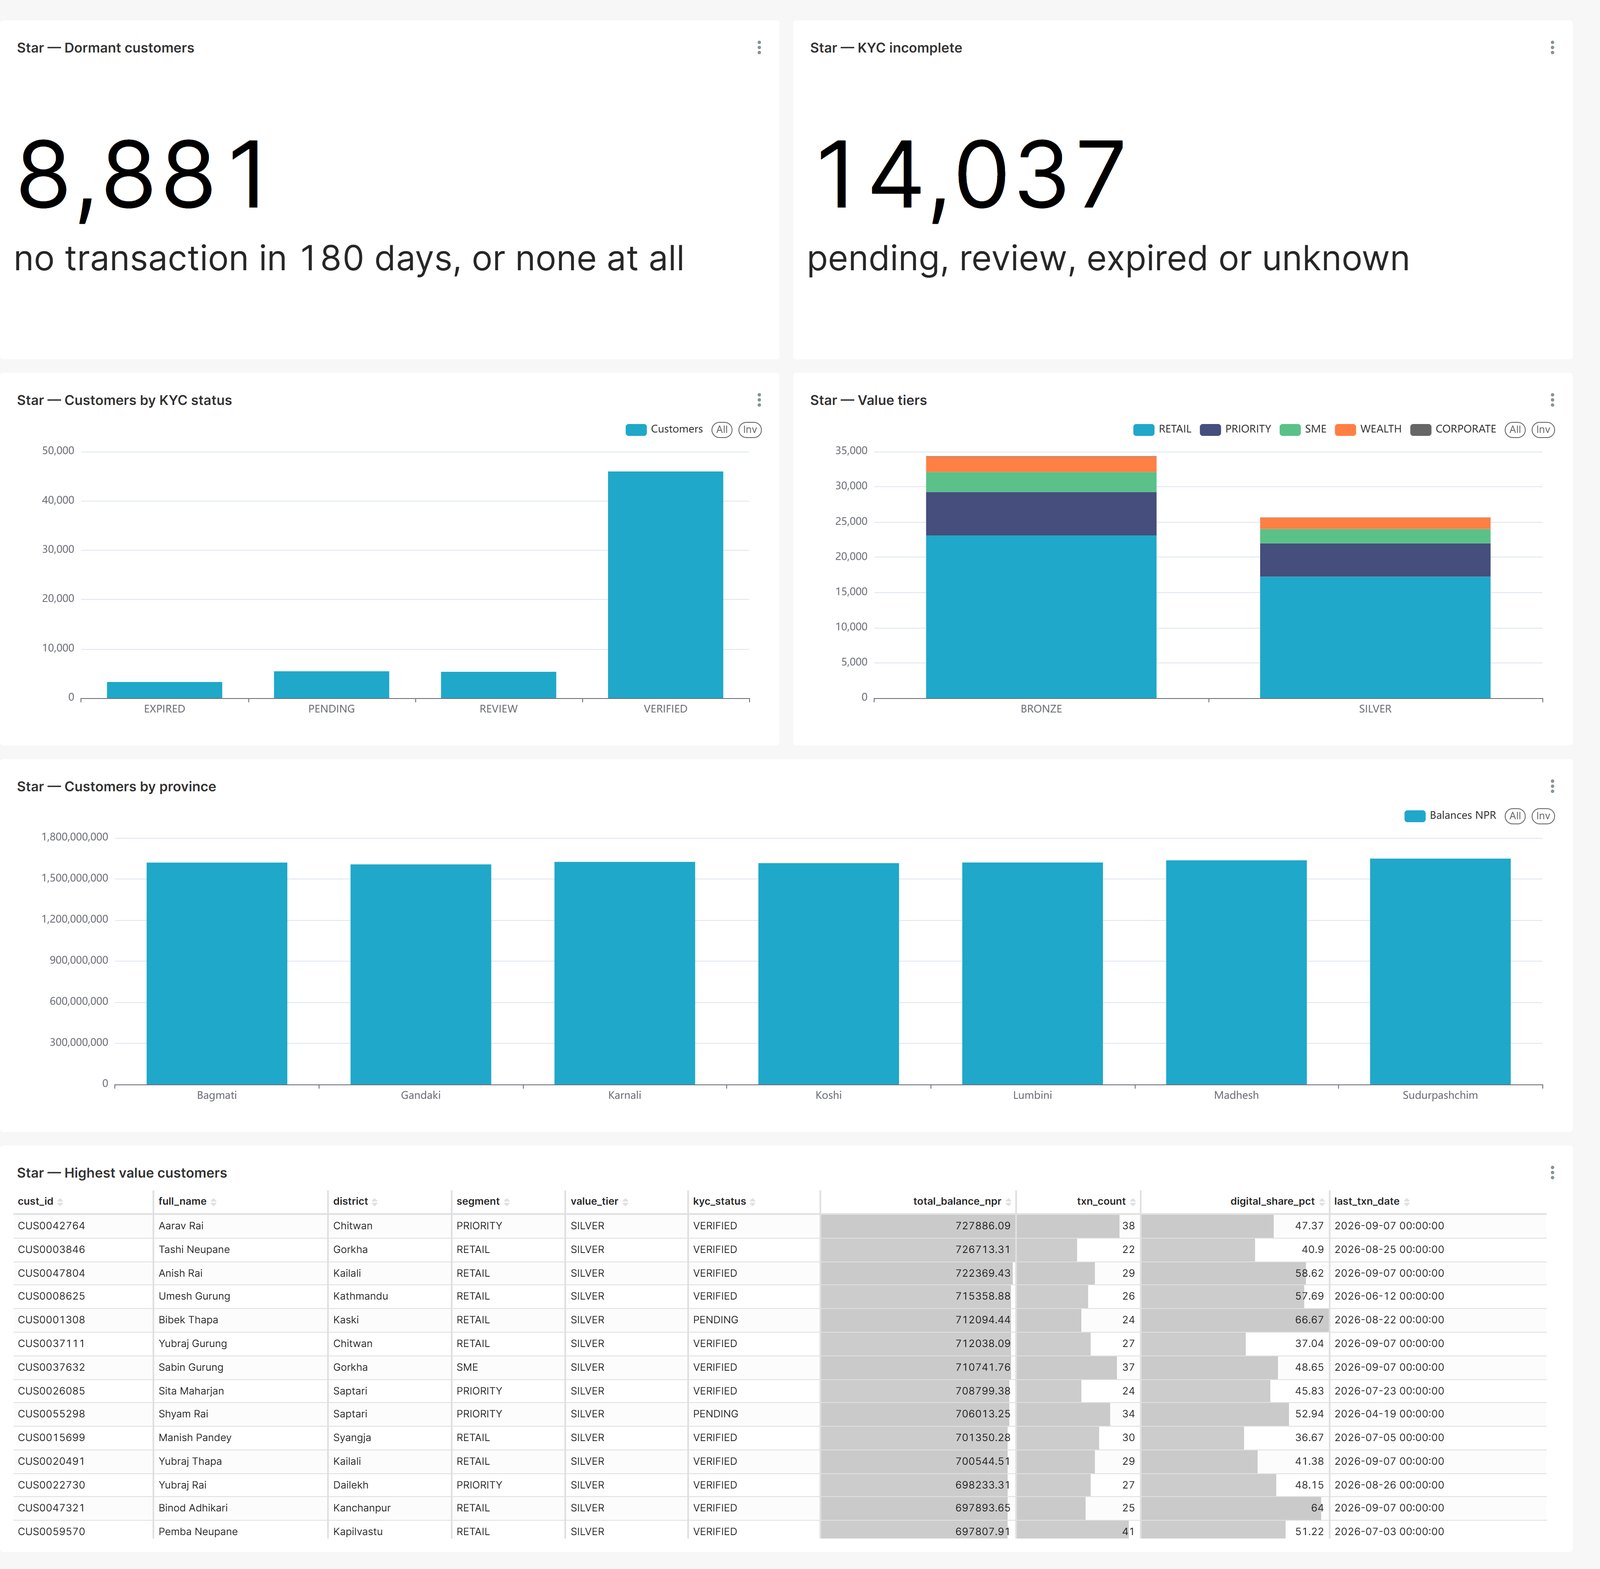1600x1569 pixels.
Task: Toggle the SME series in Value tiers legend
Action: [1303, 430]
